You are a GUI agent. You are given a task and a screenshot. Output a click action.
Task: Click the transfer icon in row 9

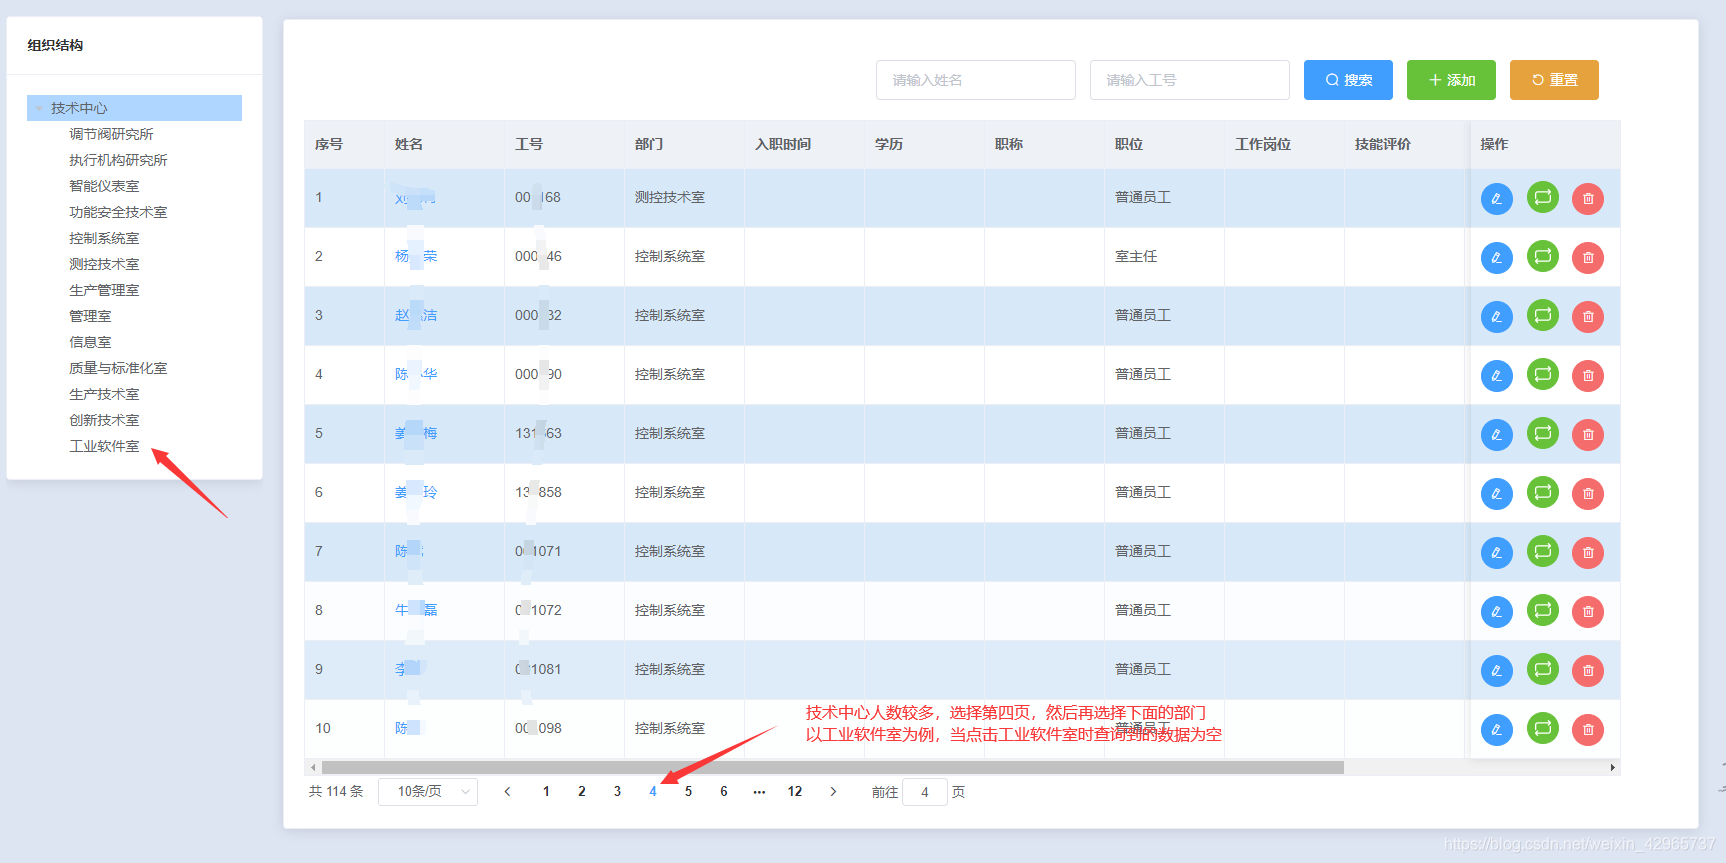tap(1543, 669)
